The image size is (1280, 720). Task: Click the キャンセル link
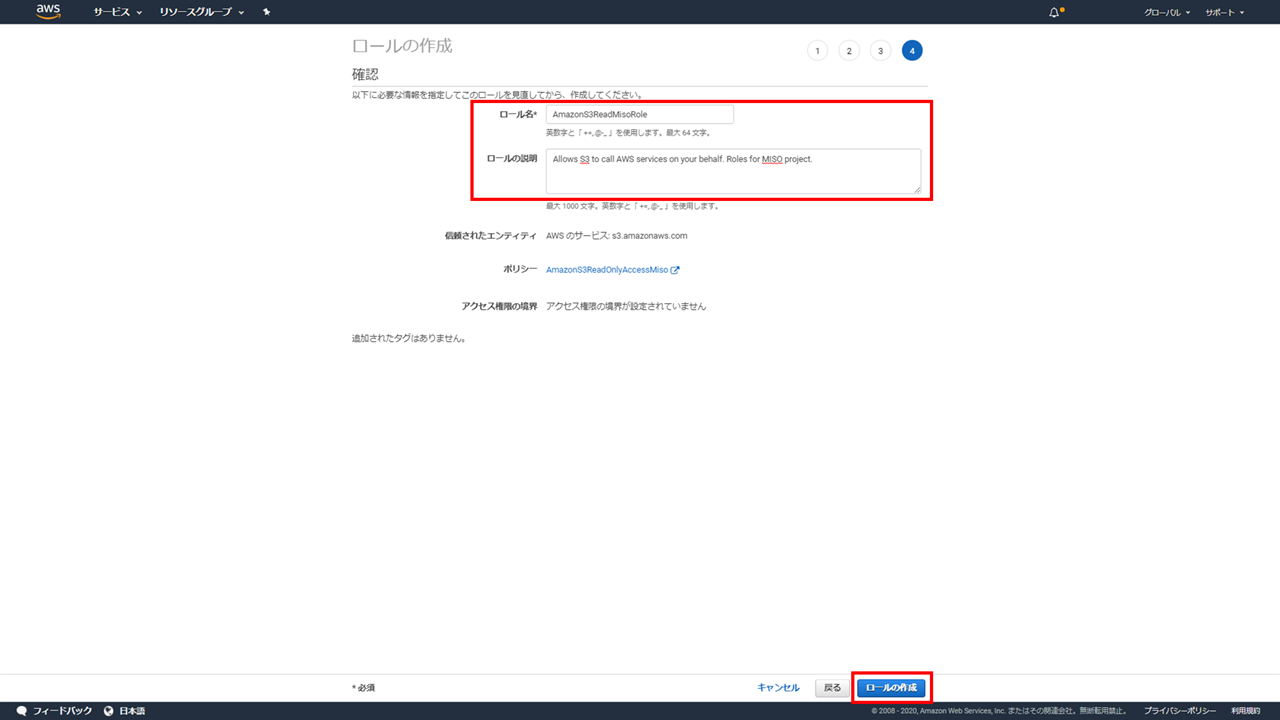778,688
